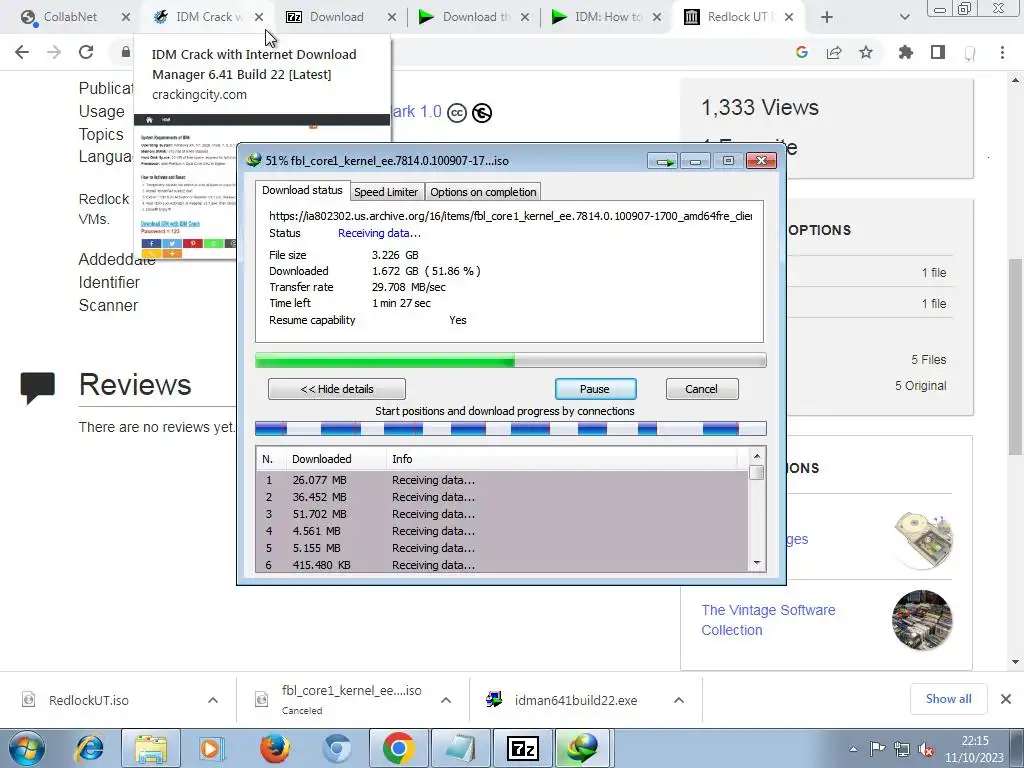The width and height of the screenshot is (1024, 768).
Task: Click the IDM dialog title bar icon
Action: point(254,160)
